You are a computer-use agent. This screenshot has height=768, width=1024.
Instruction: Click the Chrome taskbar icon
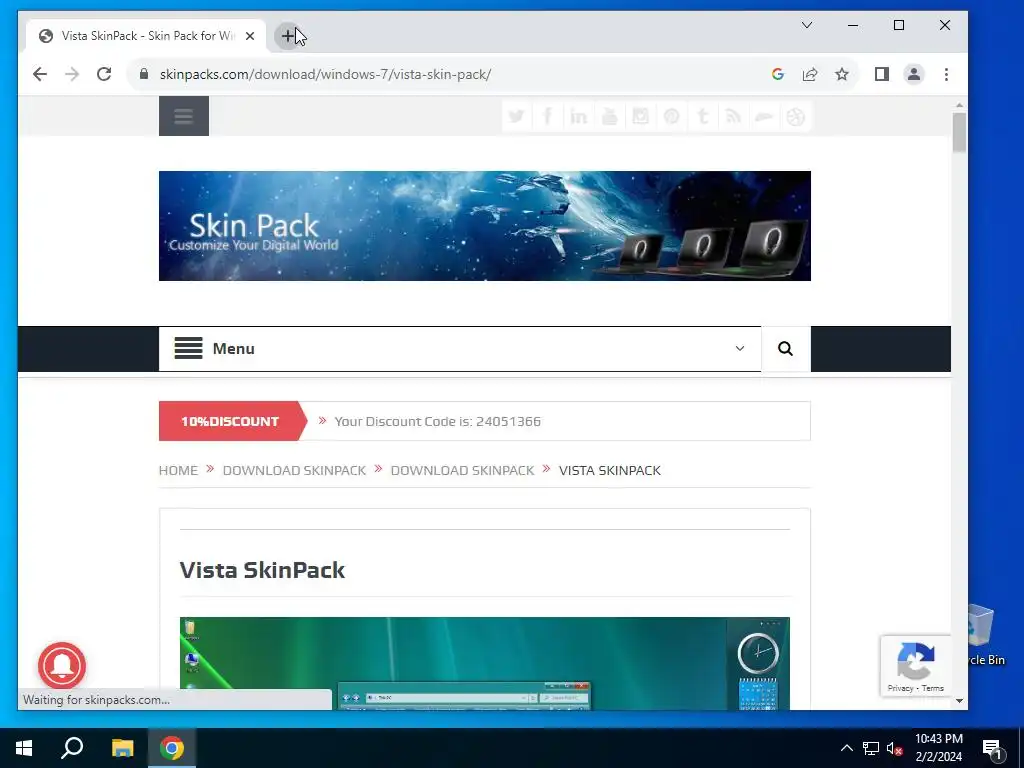(x=172, y=748)
